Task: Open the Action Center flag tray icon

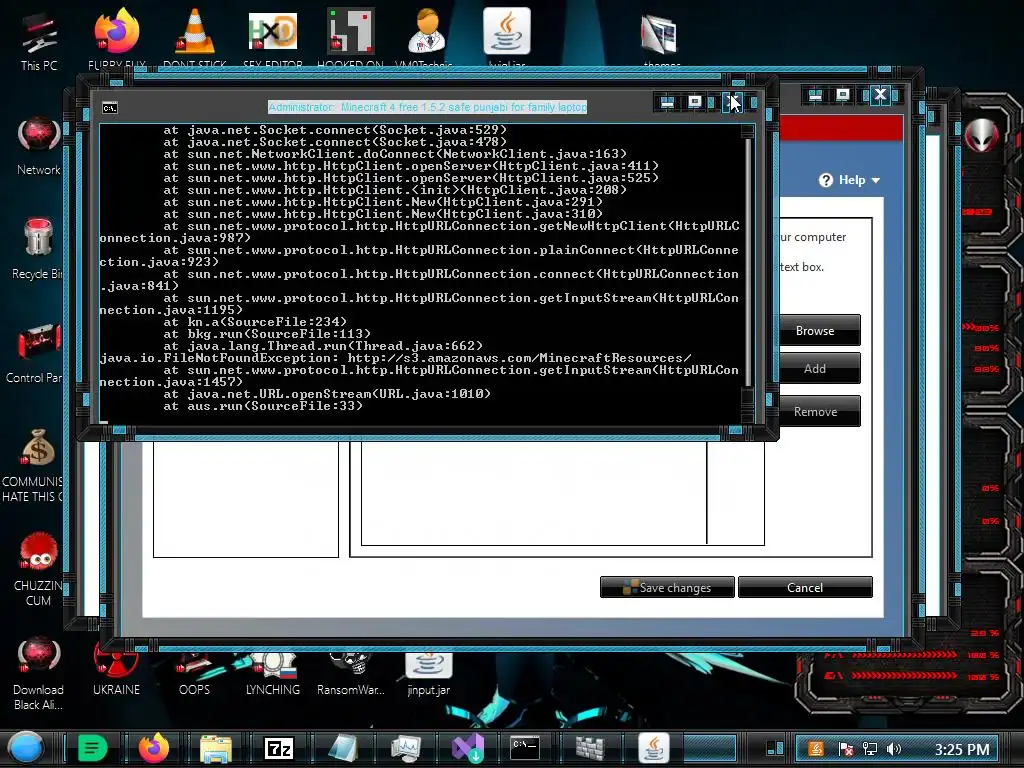Action: (845, 749)
